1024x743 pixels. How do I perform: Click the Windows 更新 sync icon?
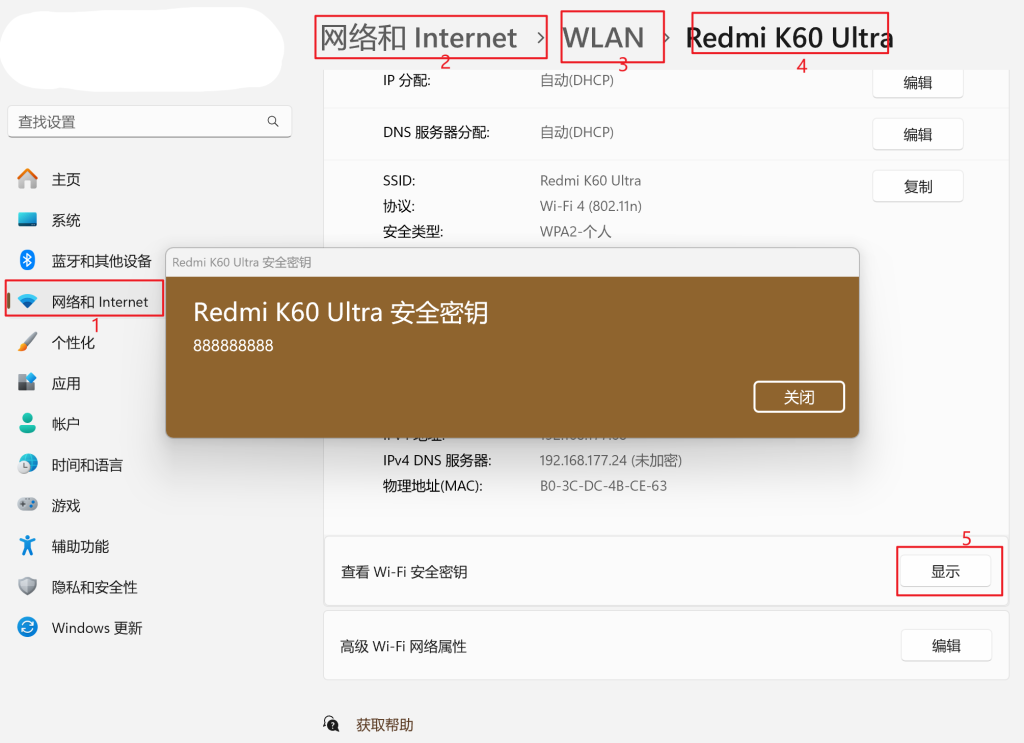pos(27,628)
